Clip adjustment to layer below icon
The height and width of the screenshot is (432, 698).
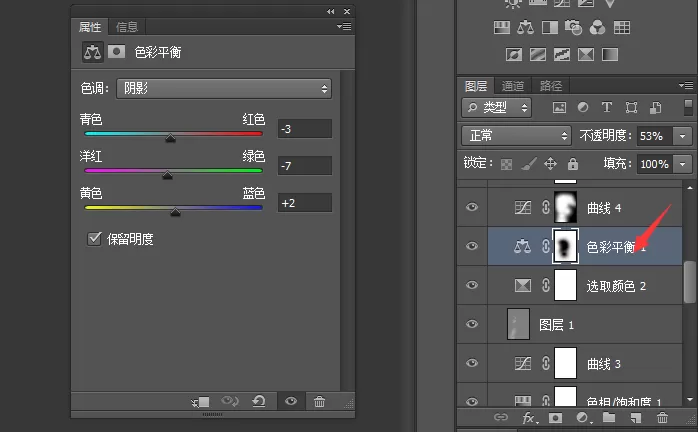pyautogui.click(x=201, y=402)
